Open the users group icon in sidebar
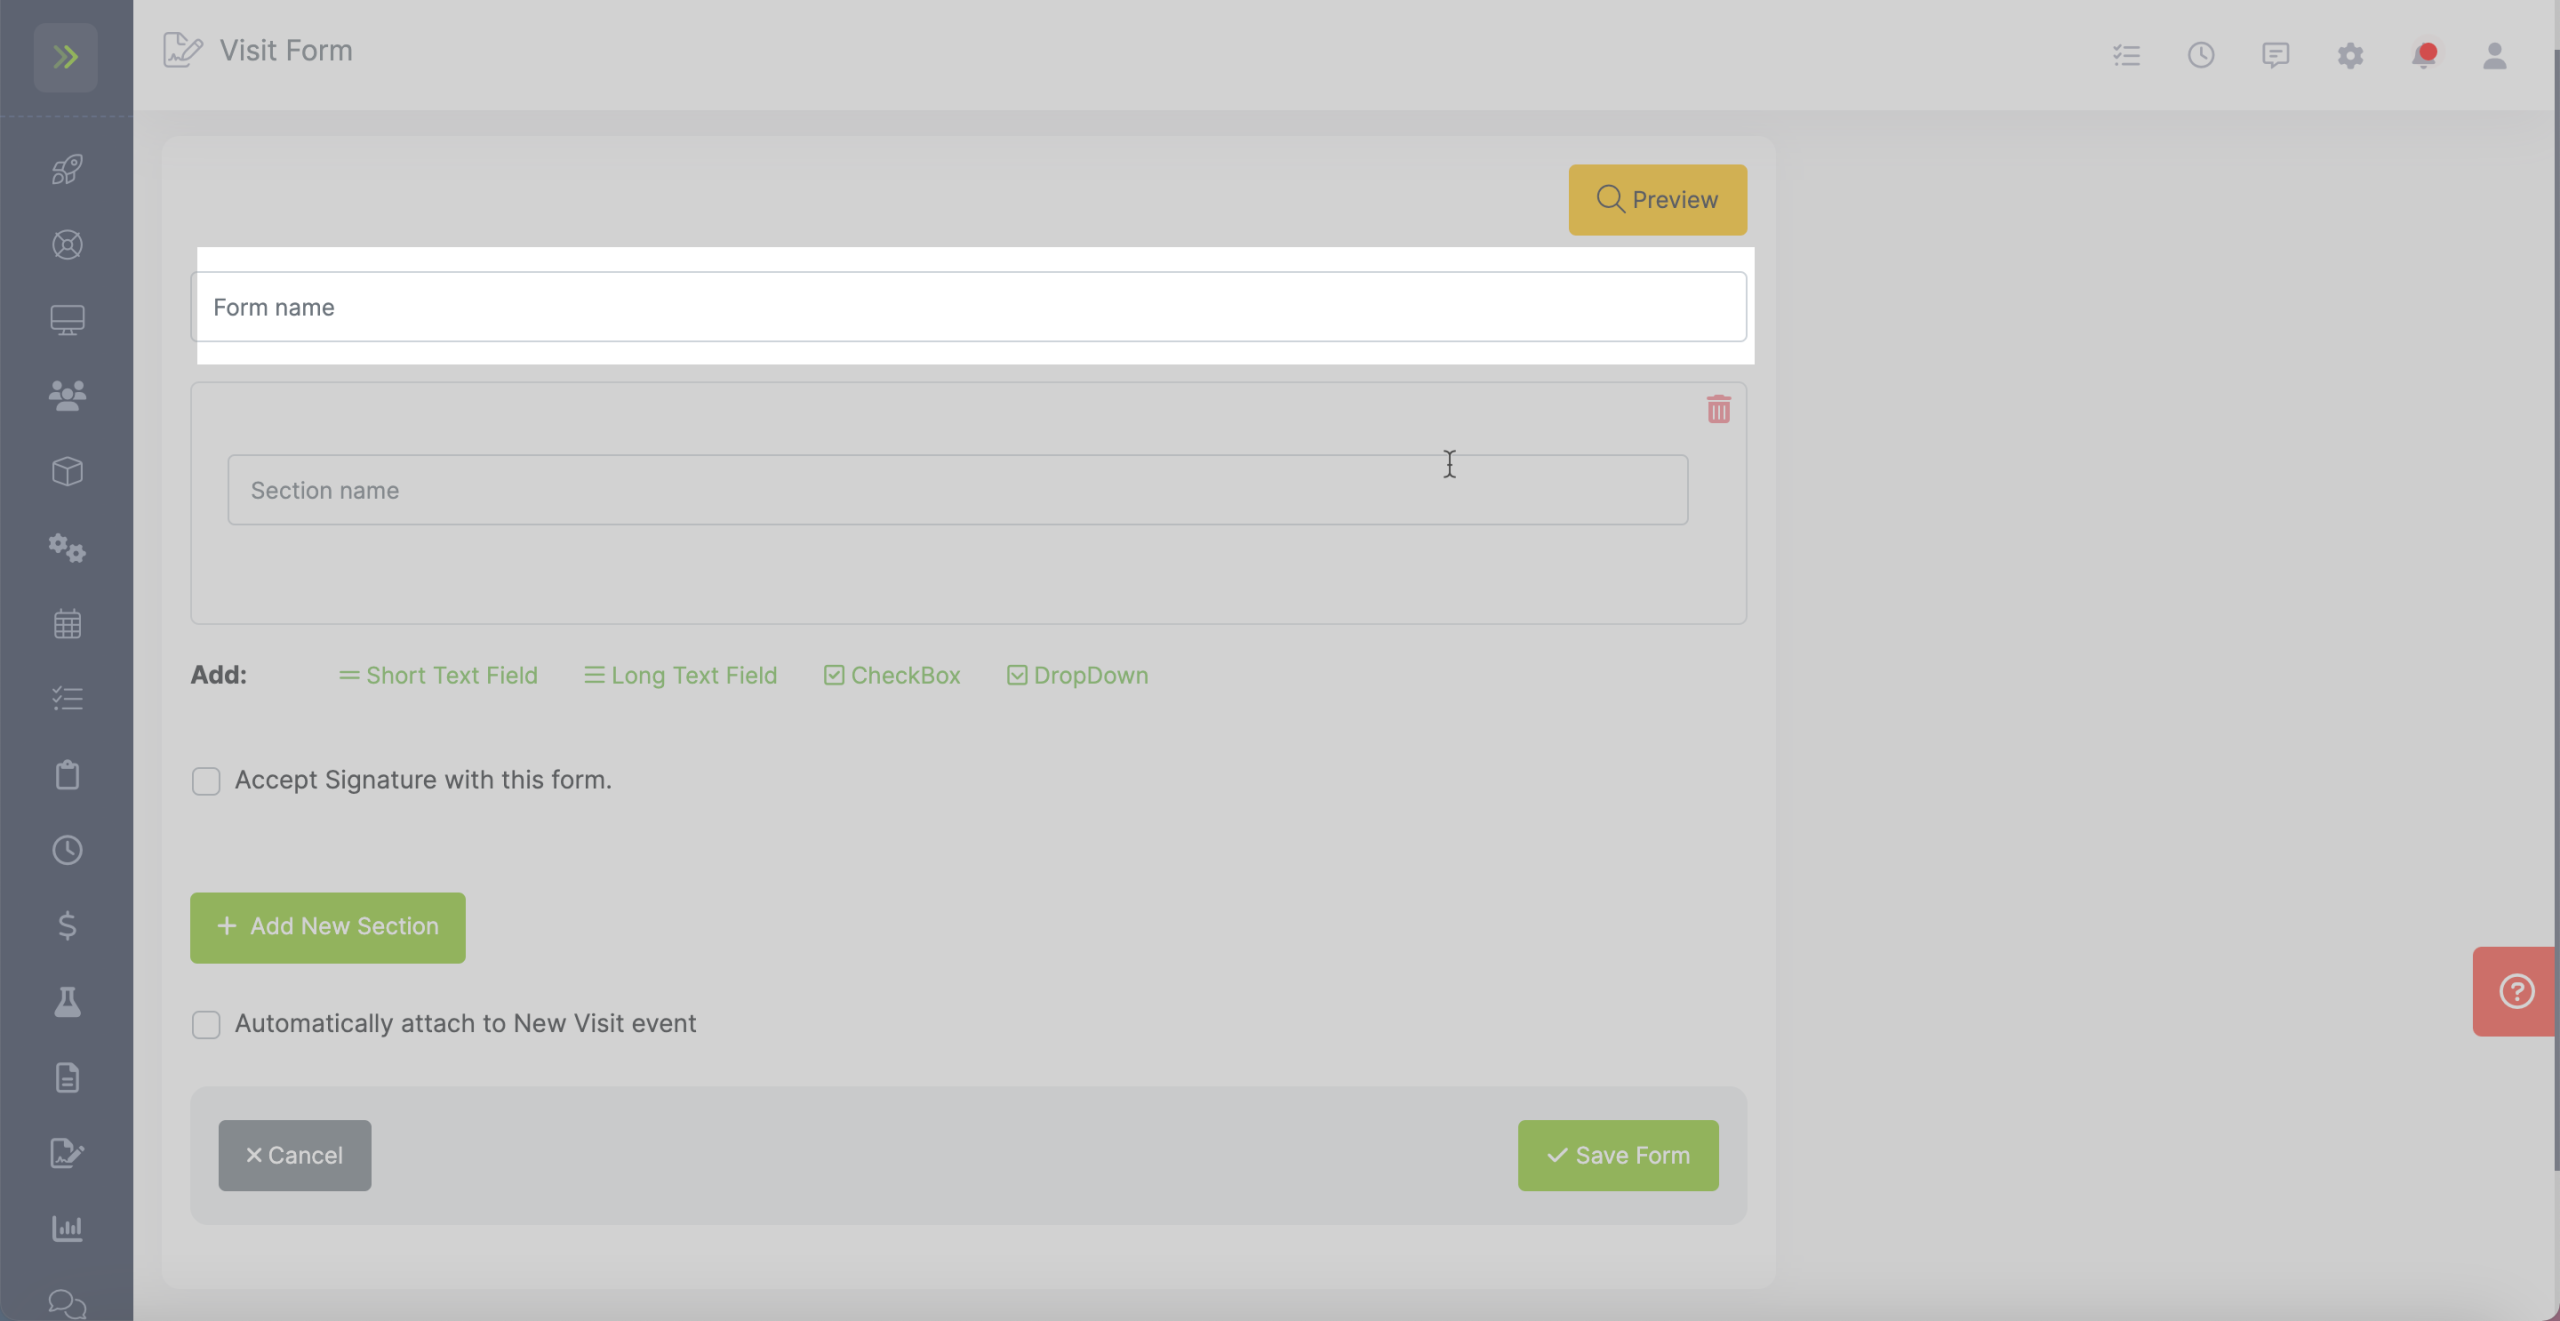The width and height of the screenshot is (2560, 1321). point(67,396)
